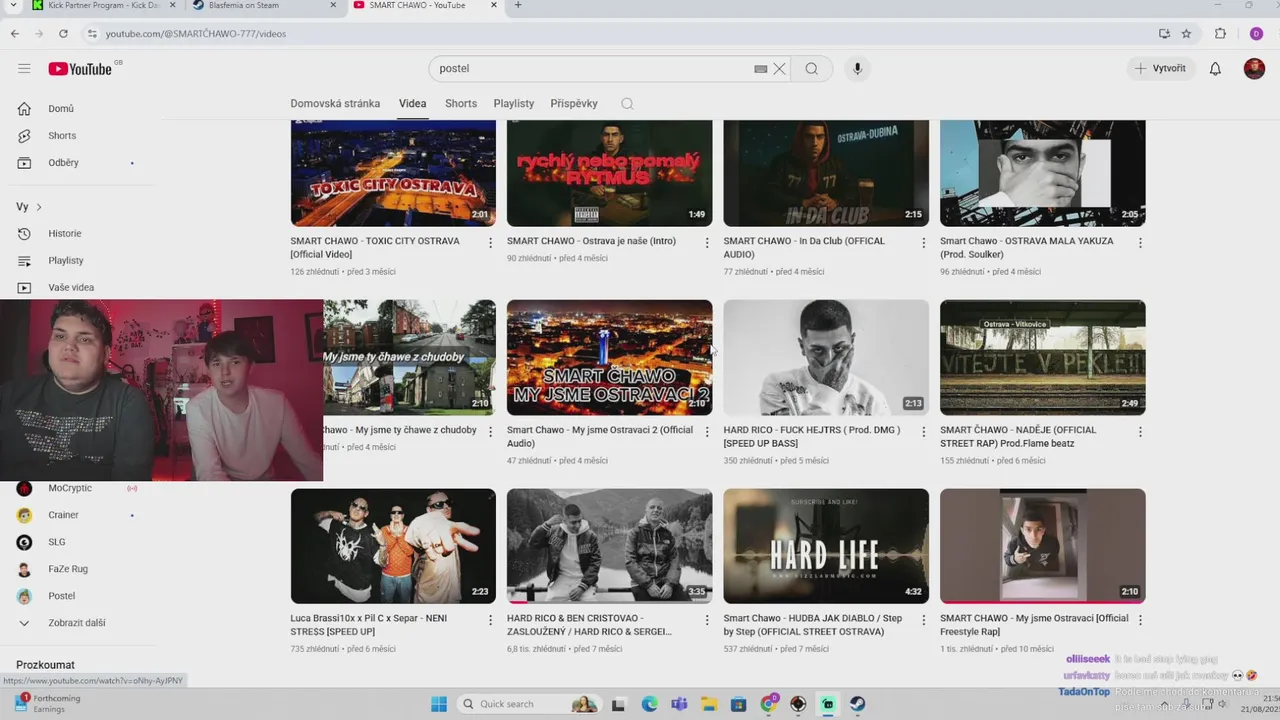Expand subscriptions with Zobrazit další
The image size is (1280, 720).
[x=77, y=623]
